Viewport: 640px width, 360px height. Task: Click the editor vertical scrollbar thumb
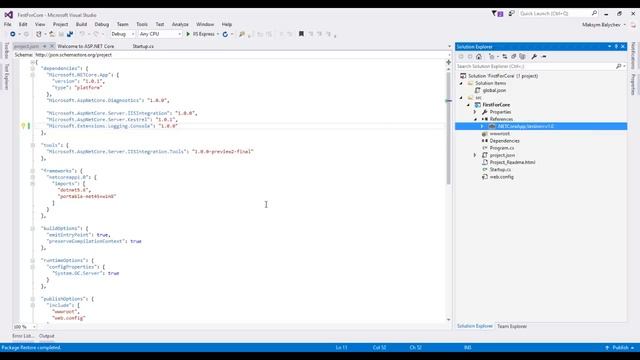[x=449, y=127]
